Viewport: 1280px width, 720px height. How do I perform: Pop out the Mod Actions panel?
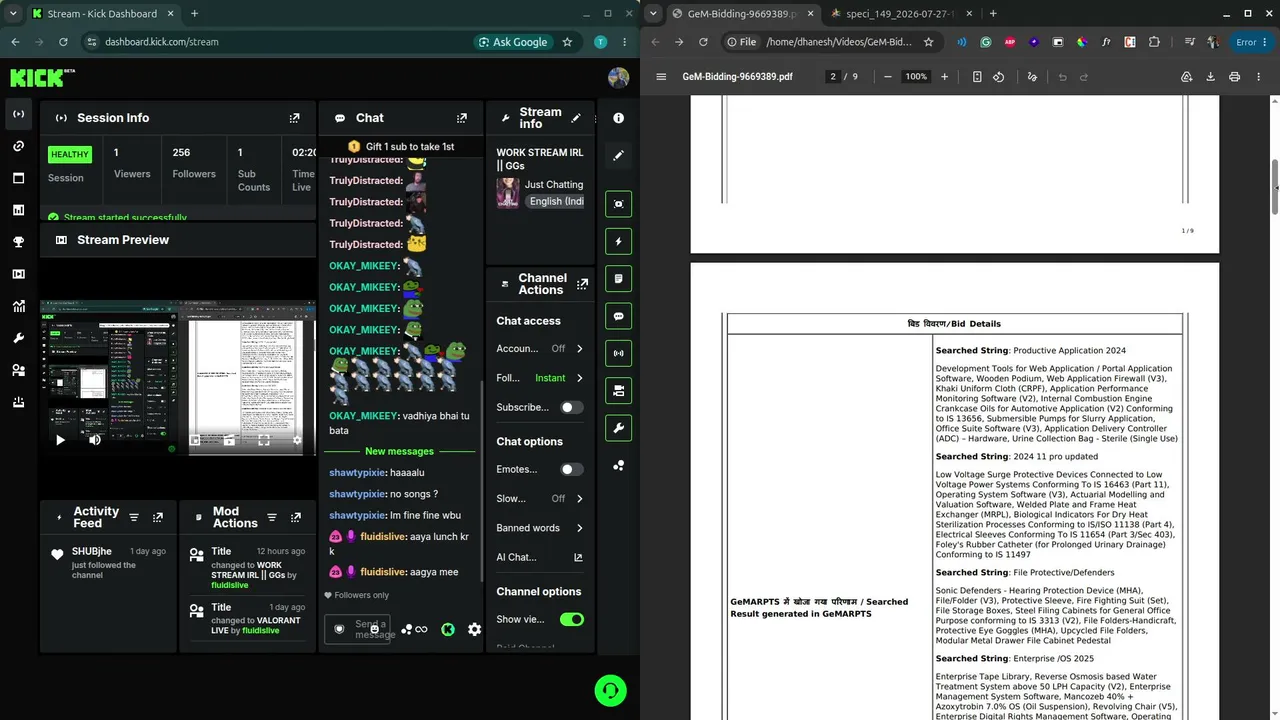tap(295, 517)
